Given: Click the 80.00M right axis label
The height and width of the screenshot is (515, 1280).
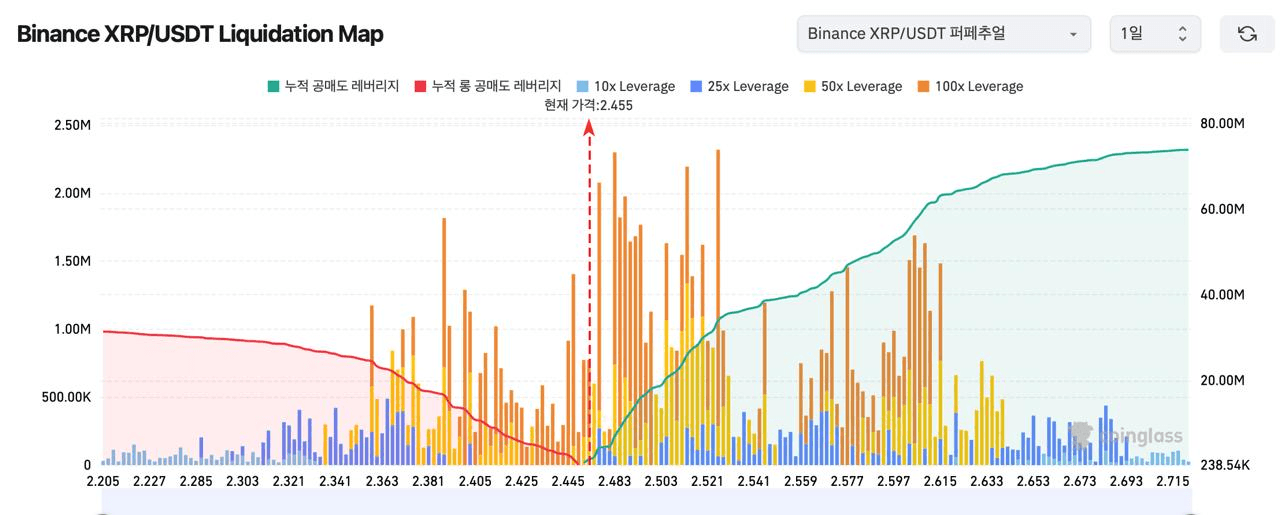Looking at the screenshot, I should coord(1221,124).
